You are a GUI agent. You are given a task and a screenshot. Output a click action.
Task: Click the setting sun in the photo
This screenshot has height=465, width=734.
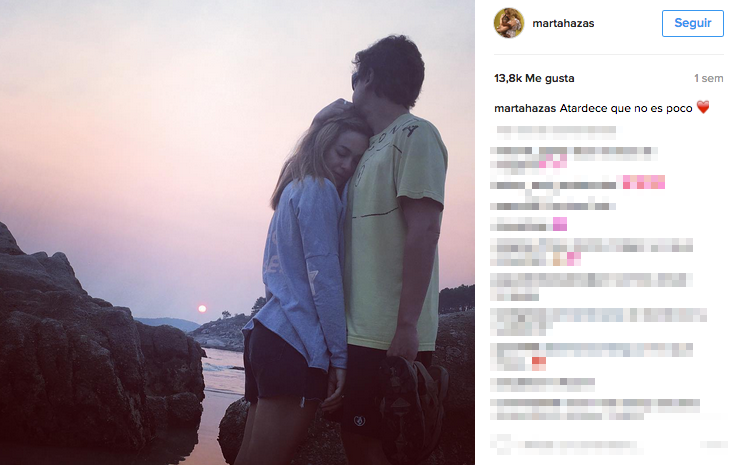click(x=202, y=309)
